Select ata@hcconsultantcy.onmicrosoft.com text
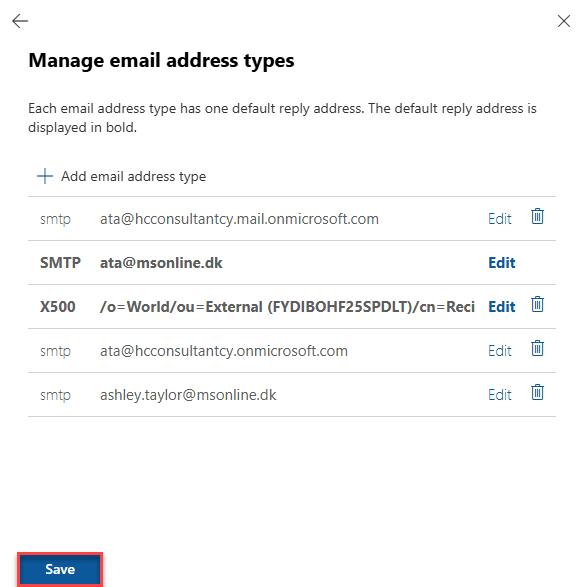Image resolution: width=581 pixels, height=587 pixels. pos(223,351)
